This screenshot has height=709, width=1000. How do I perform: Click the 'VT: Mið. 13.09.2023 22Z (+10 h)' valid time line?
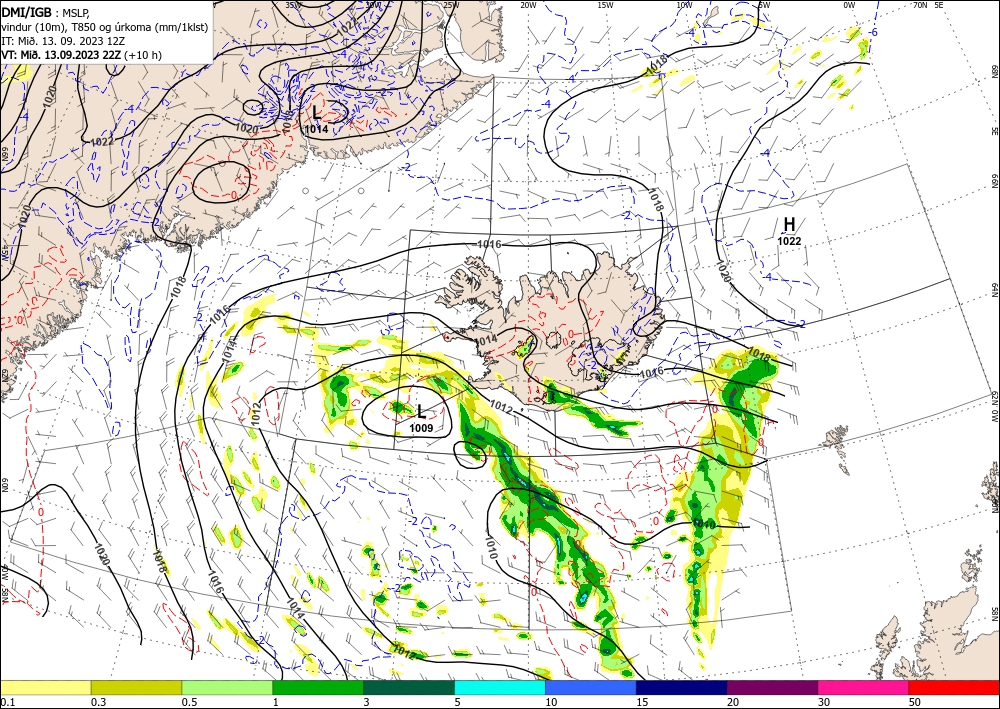82,55
